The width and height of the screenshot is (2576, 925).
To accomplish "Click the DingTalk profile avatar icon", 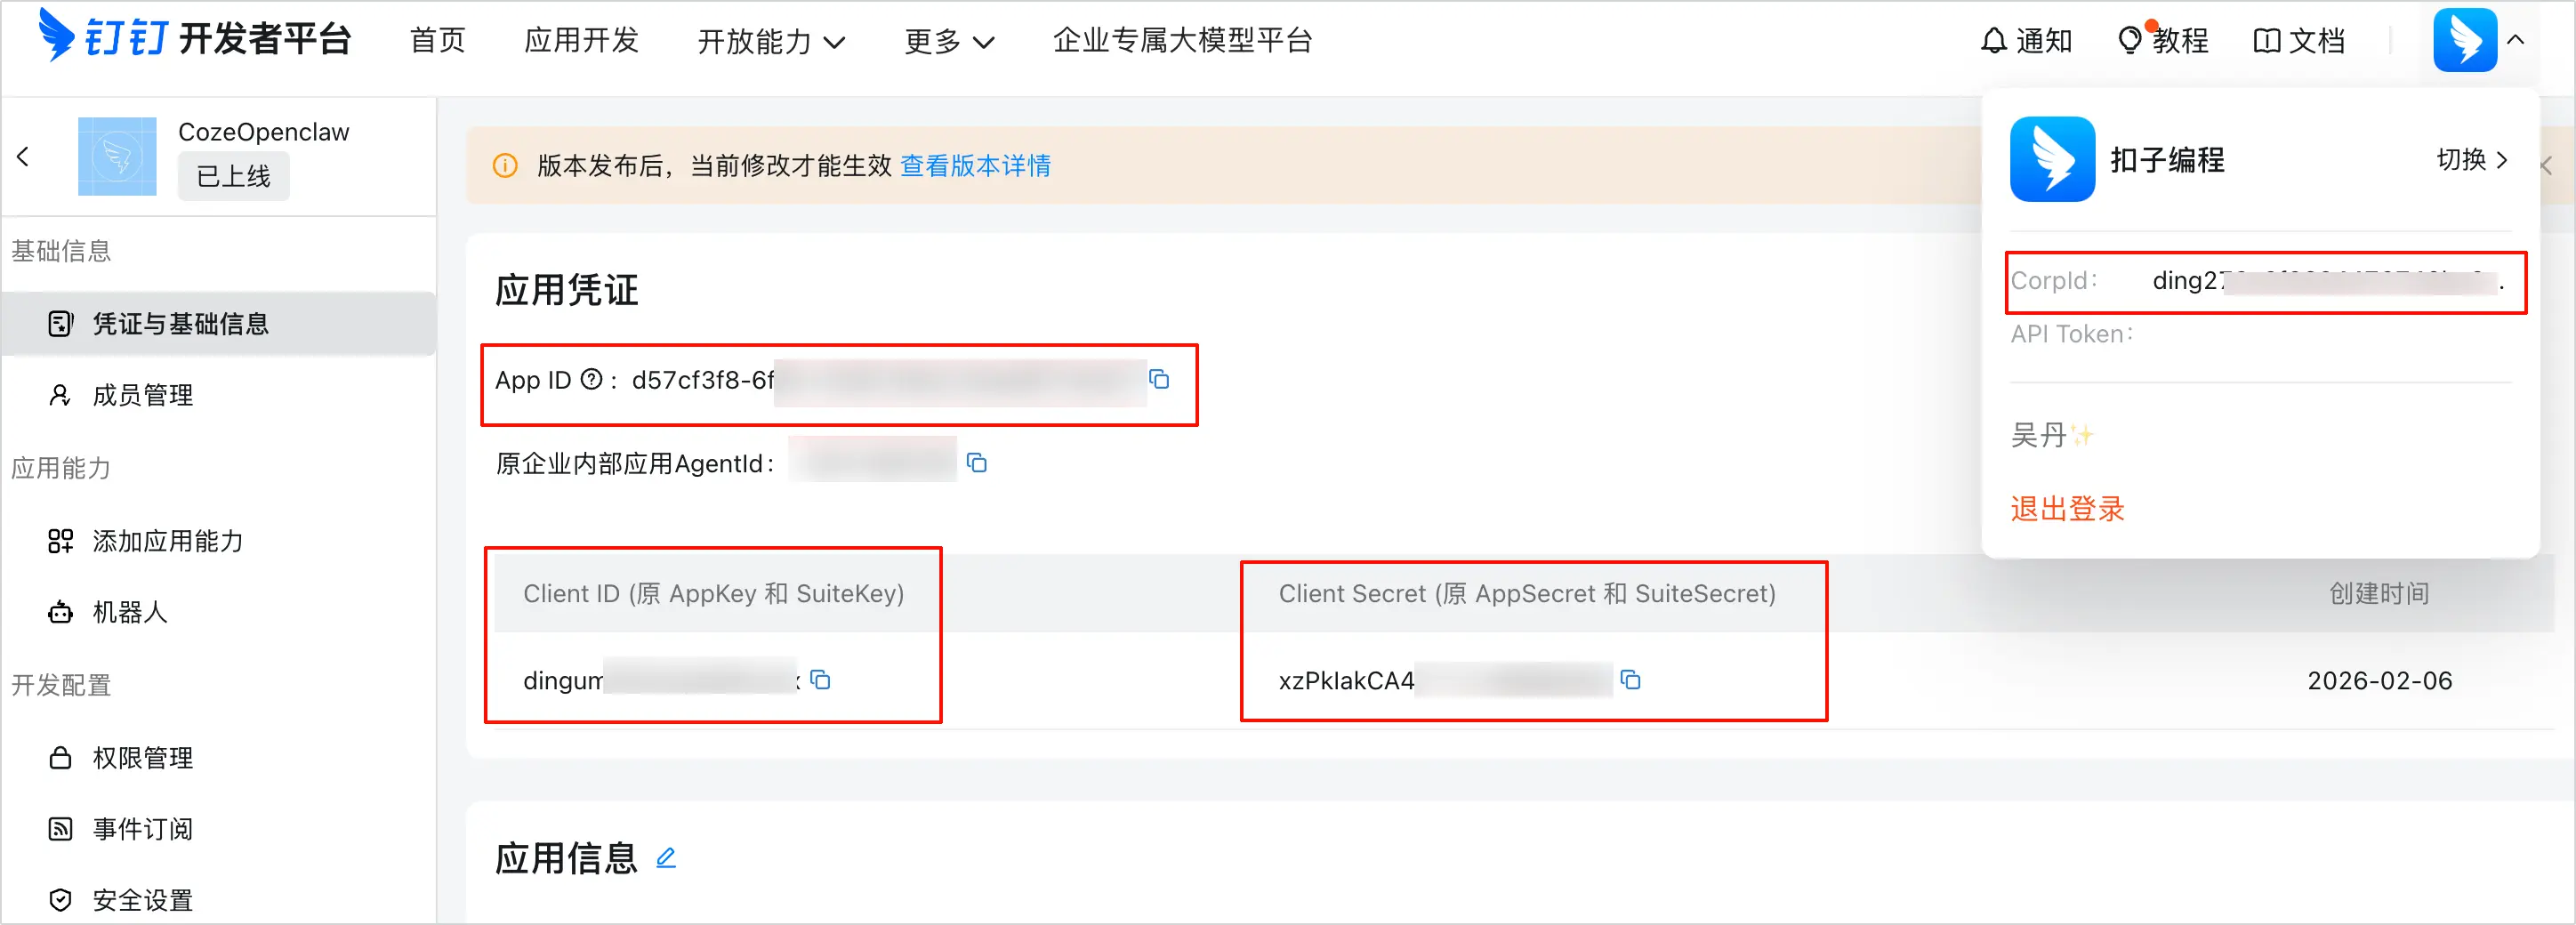I will click(x=2464, y=41).
